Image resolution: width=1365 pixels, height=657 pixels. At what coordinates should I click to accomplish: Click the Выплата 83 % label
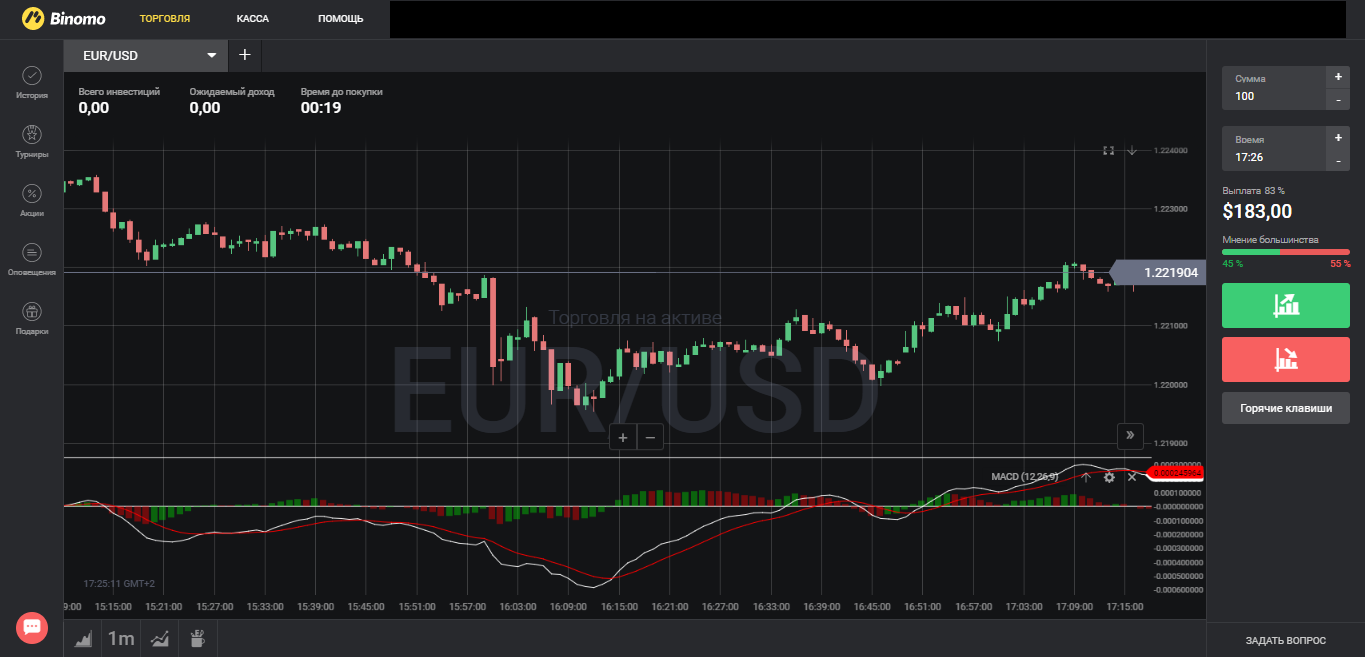[x=1253, y=190]
